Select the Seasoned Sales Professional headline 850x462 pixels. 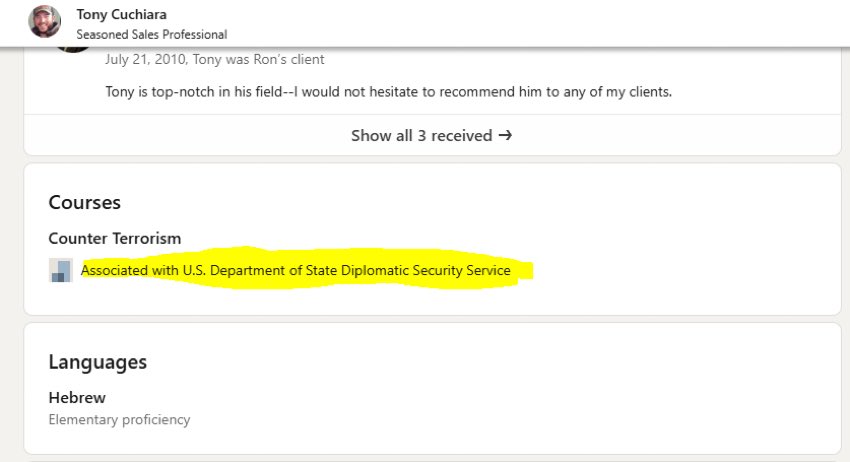coord(152,35)
